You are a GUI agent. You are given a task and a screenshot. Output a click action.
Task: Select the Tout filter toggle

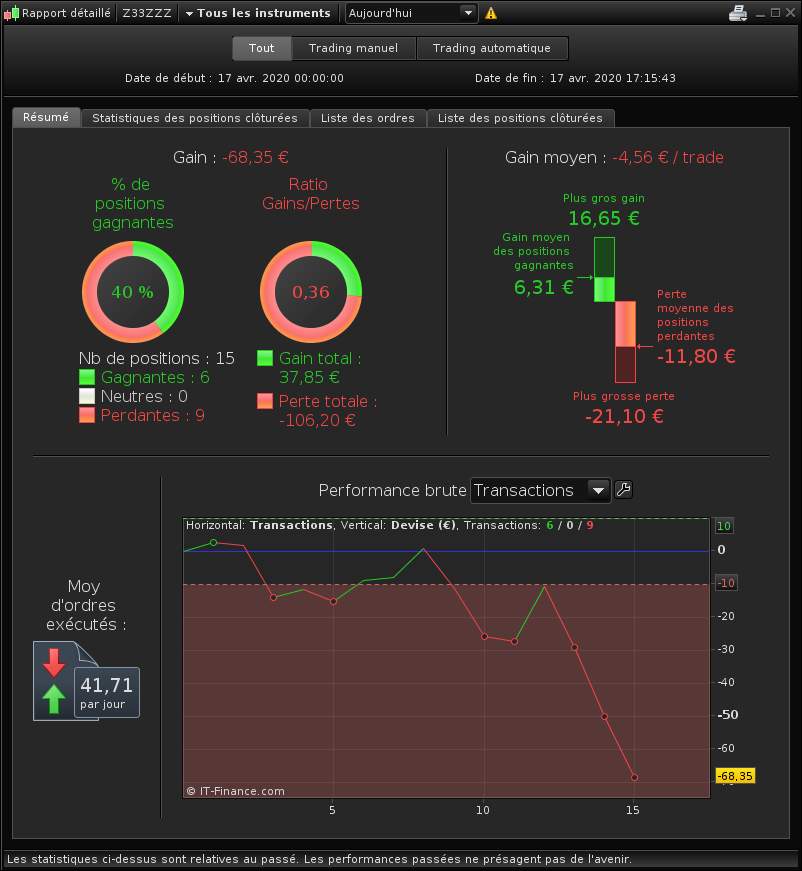262,48
